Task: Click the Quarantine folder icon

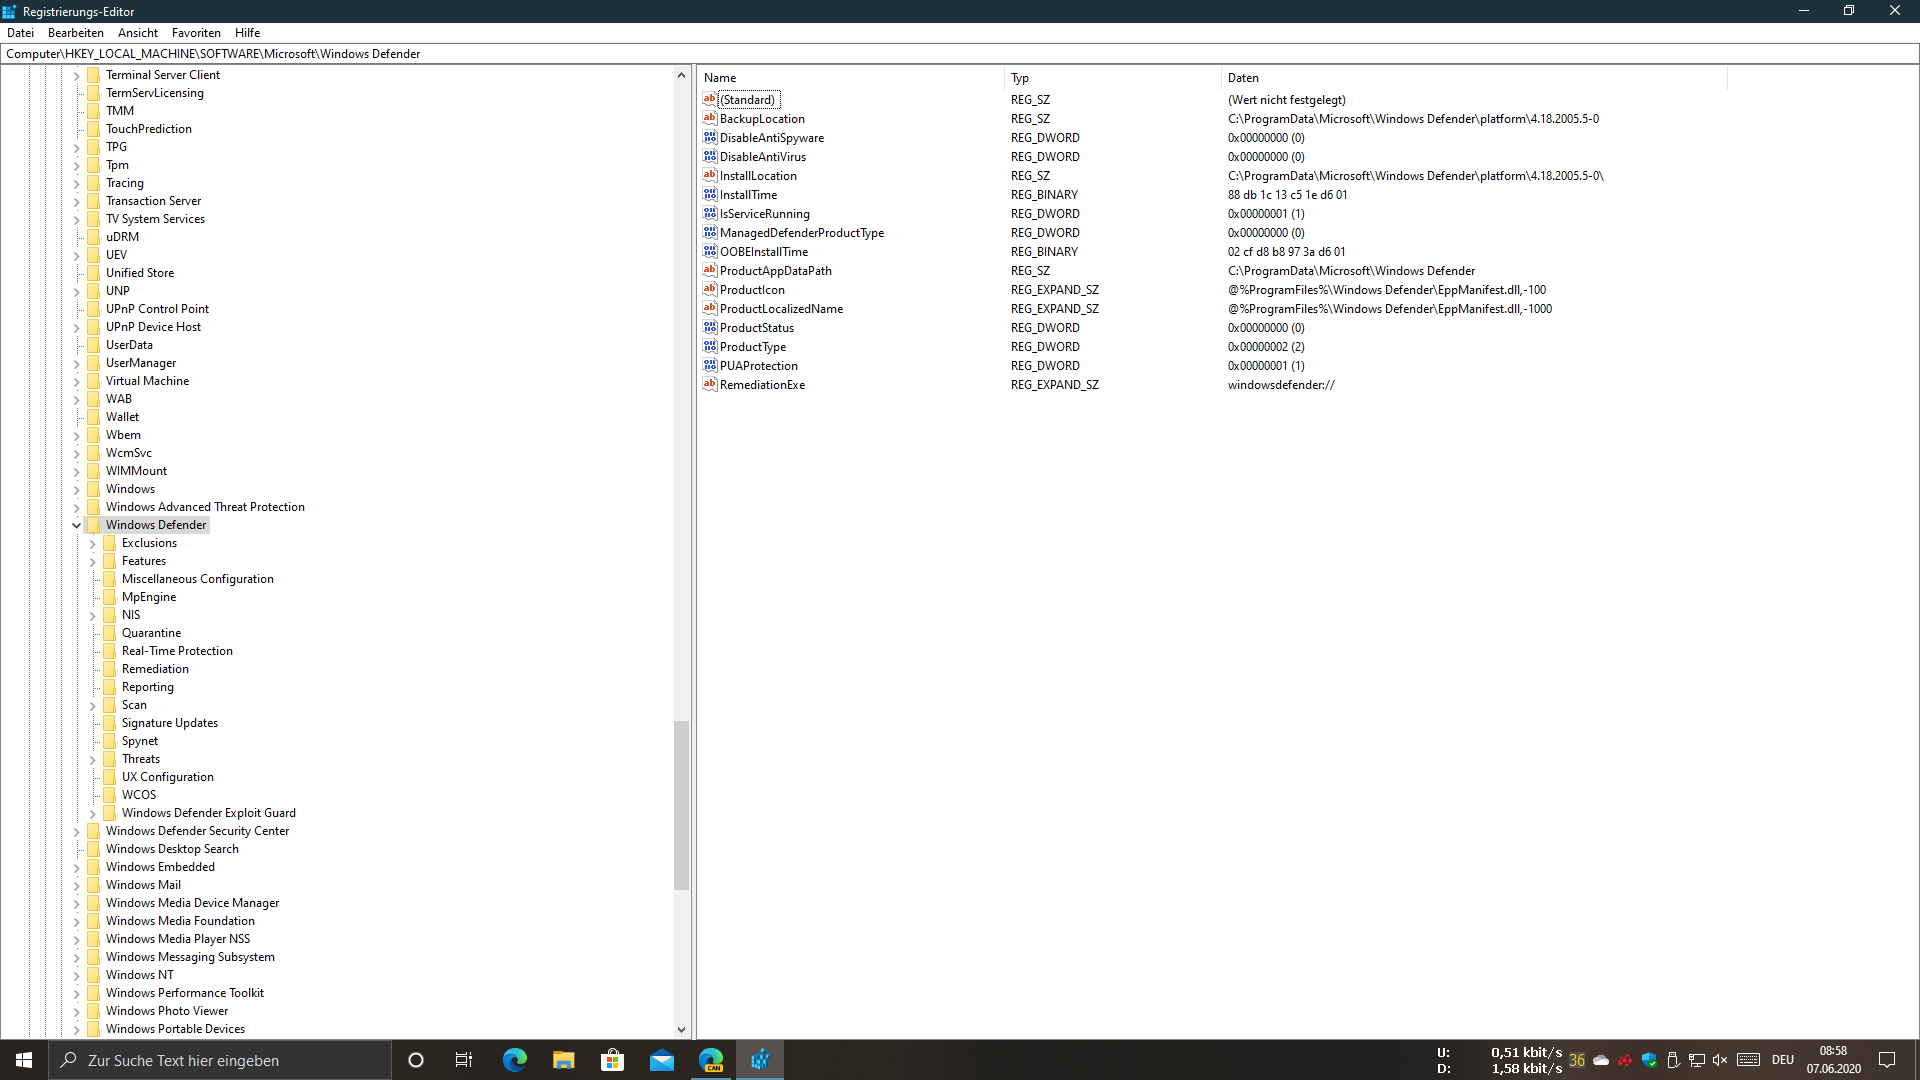Action: 110,633
